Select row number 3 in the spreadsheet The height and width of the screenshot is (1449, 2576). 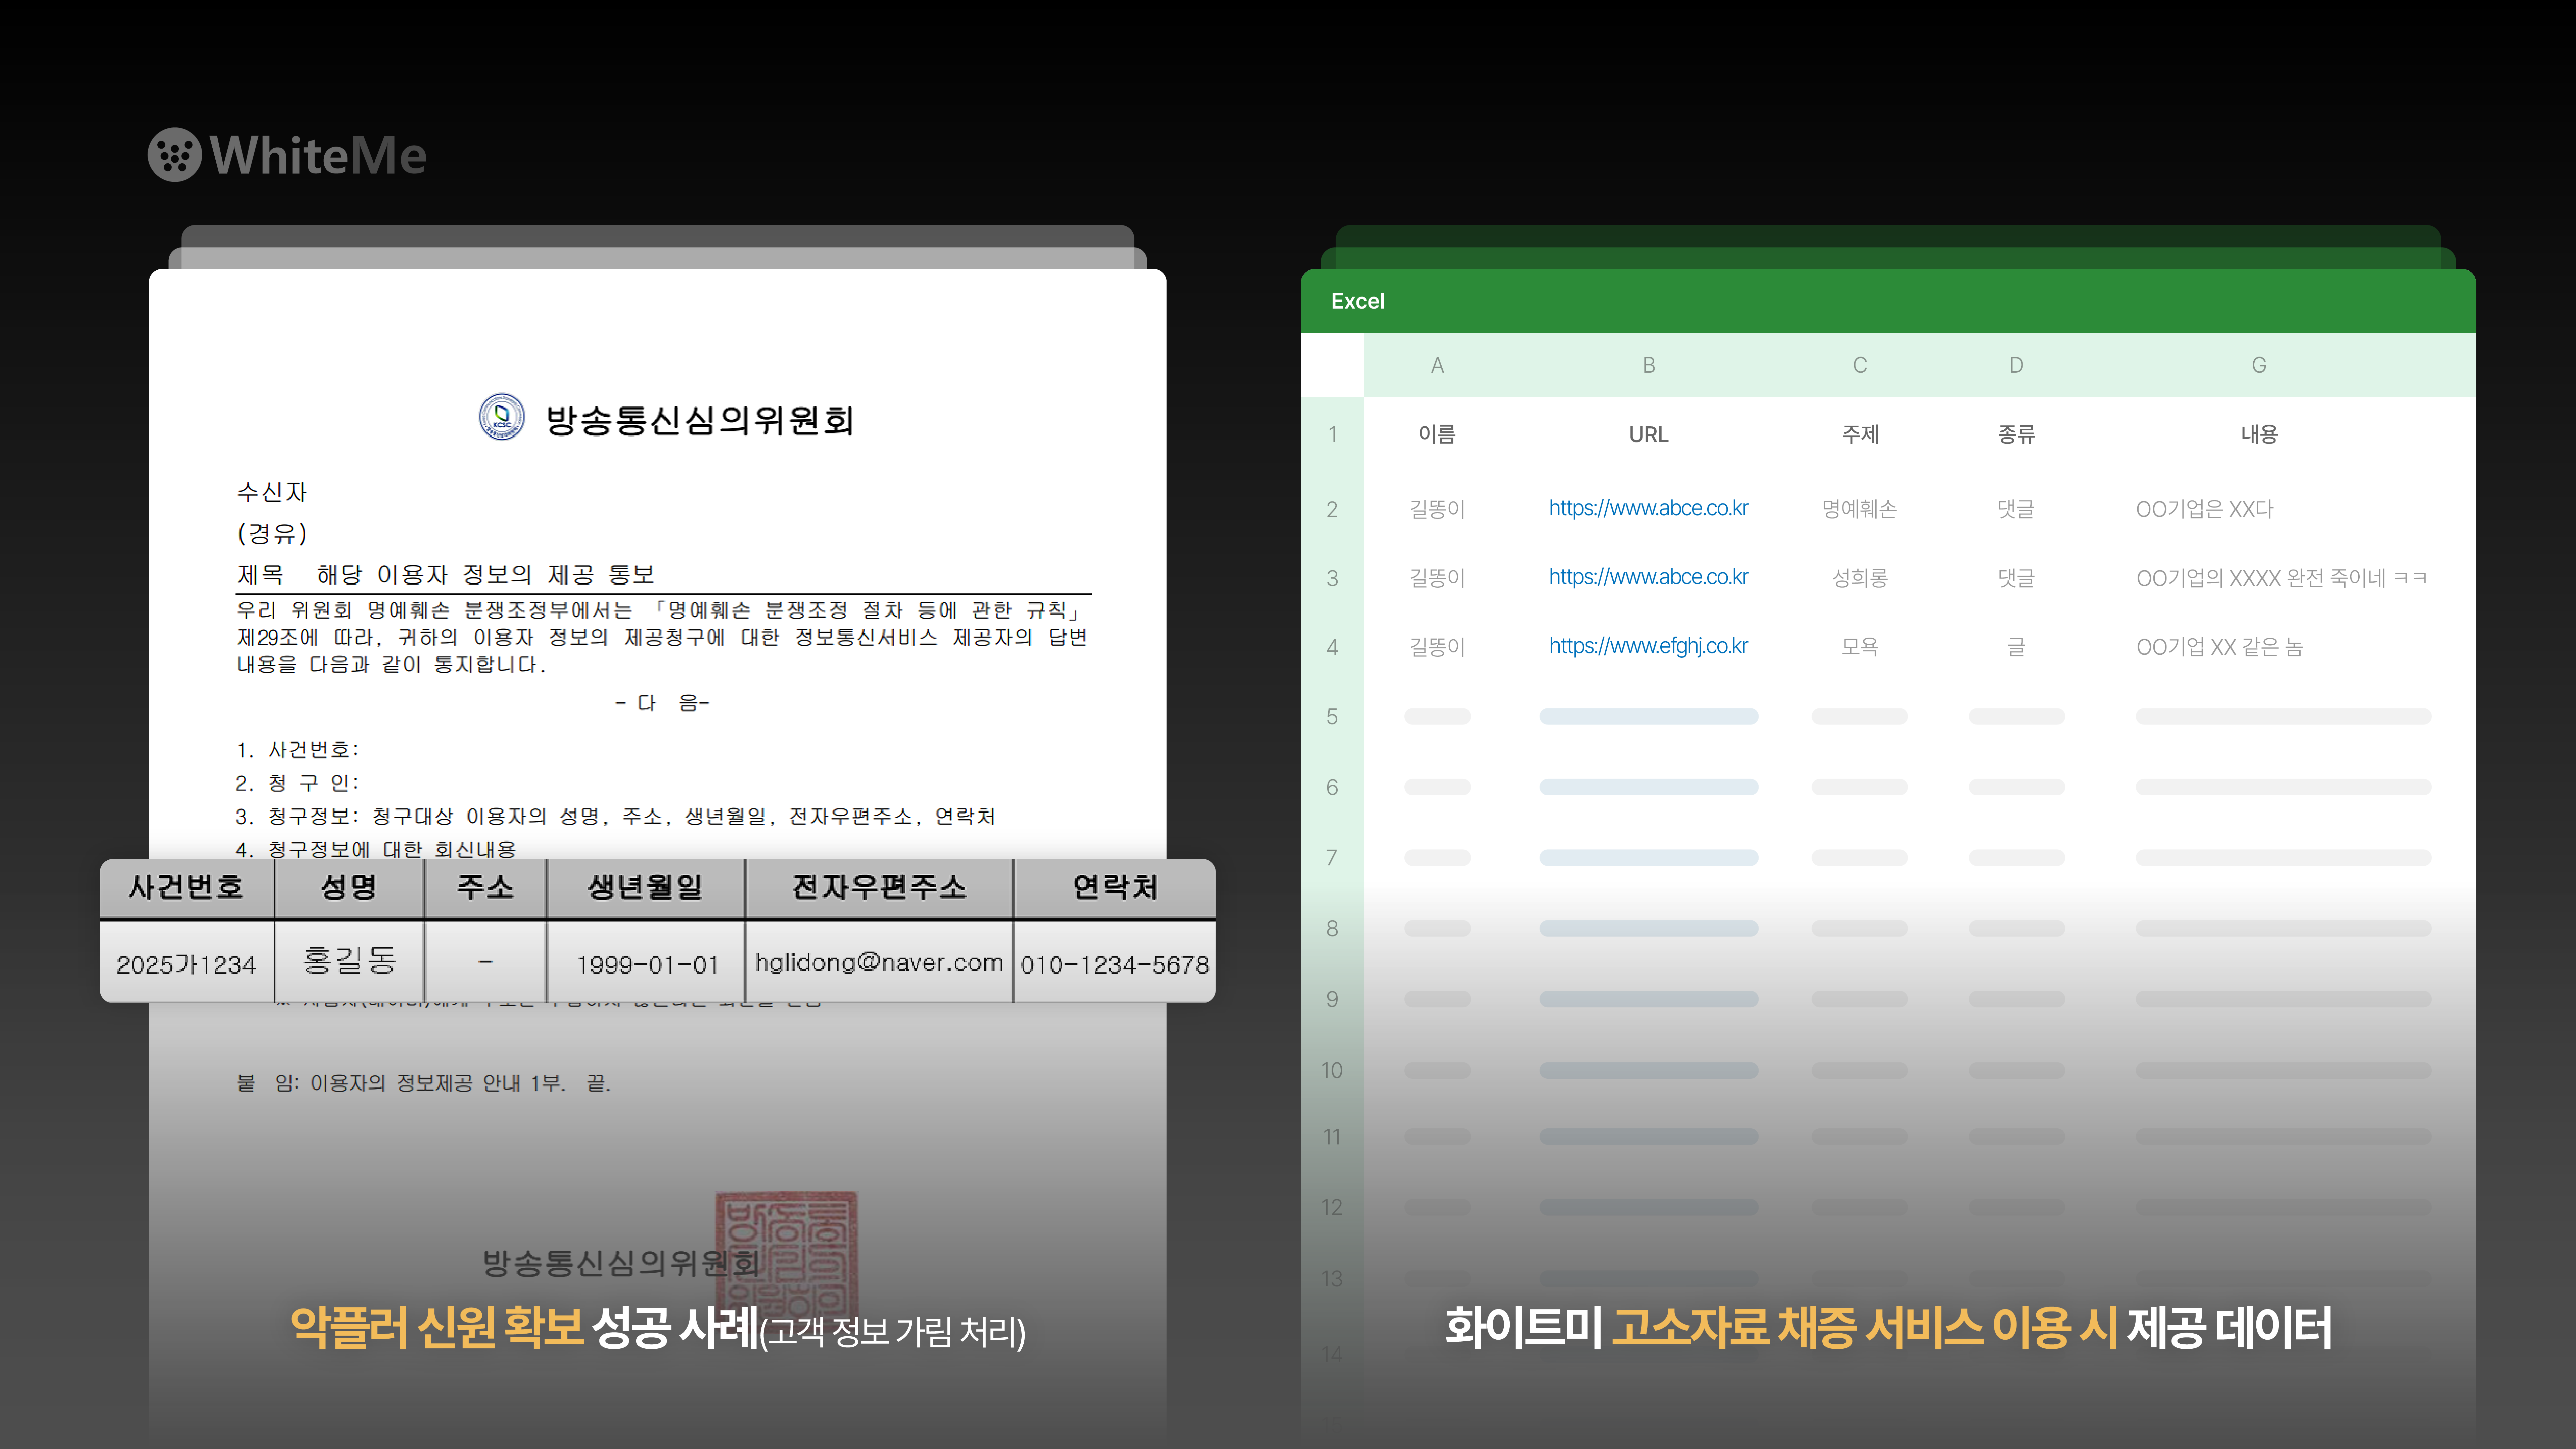tap(1332, 578)
